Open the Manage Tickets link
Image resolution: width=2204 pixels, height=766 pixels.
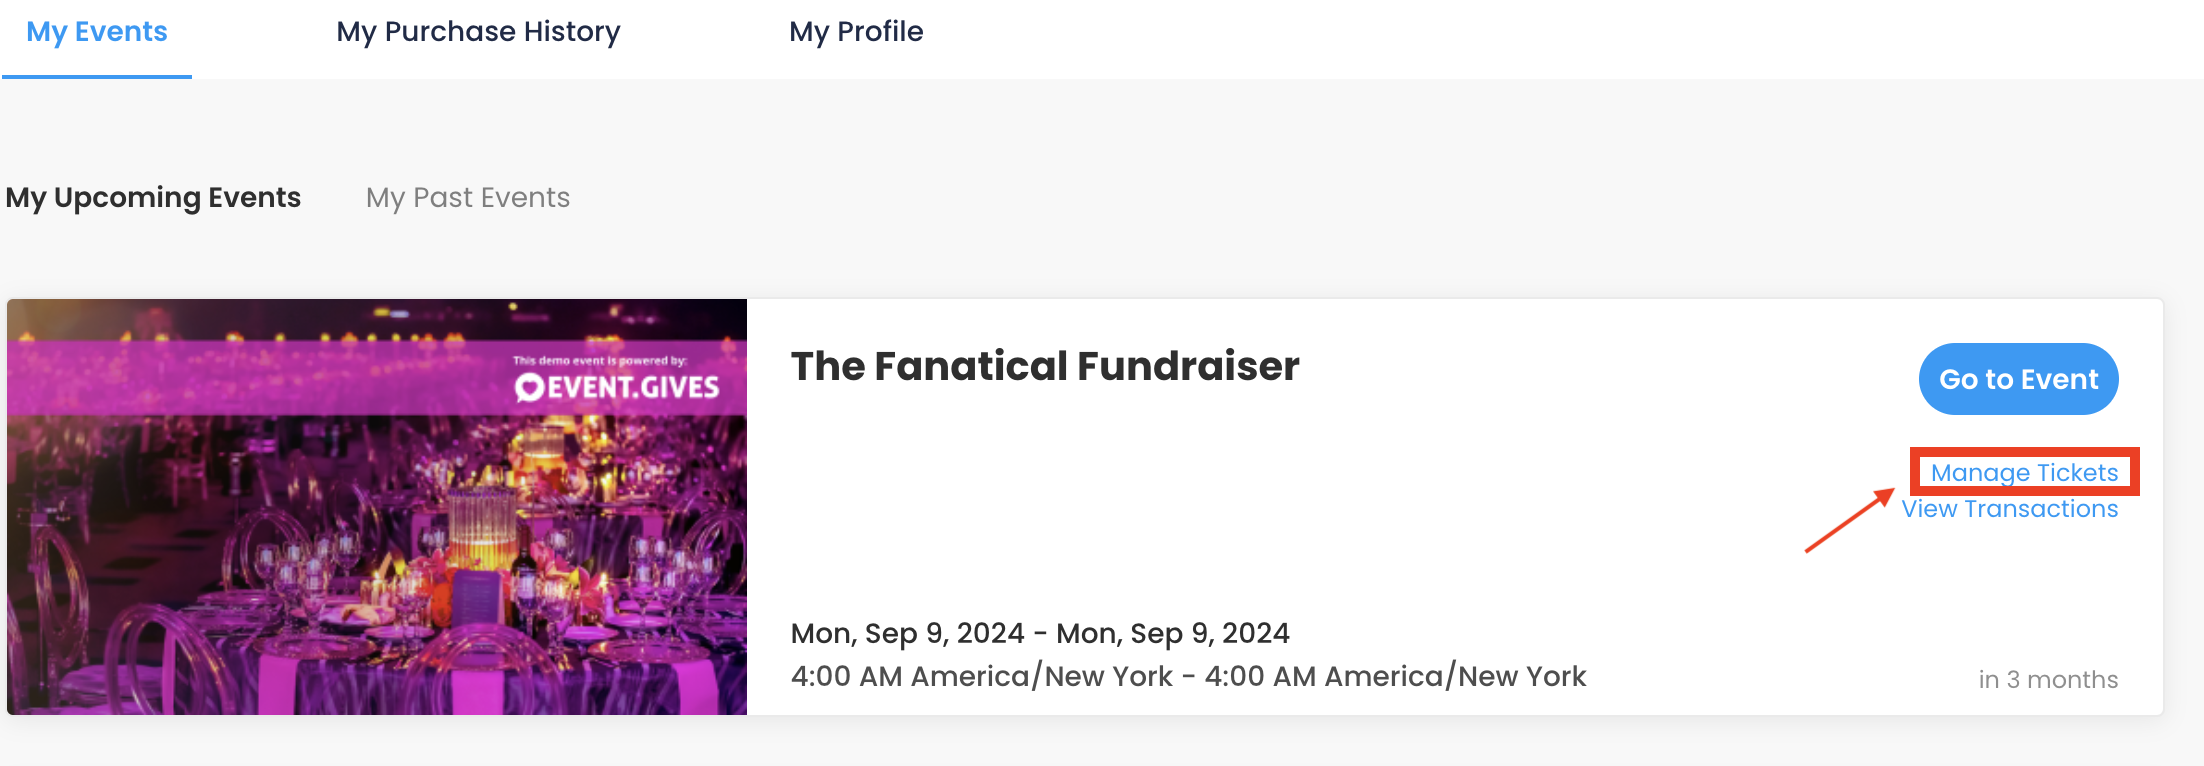(2024, 472)
